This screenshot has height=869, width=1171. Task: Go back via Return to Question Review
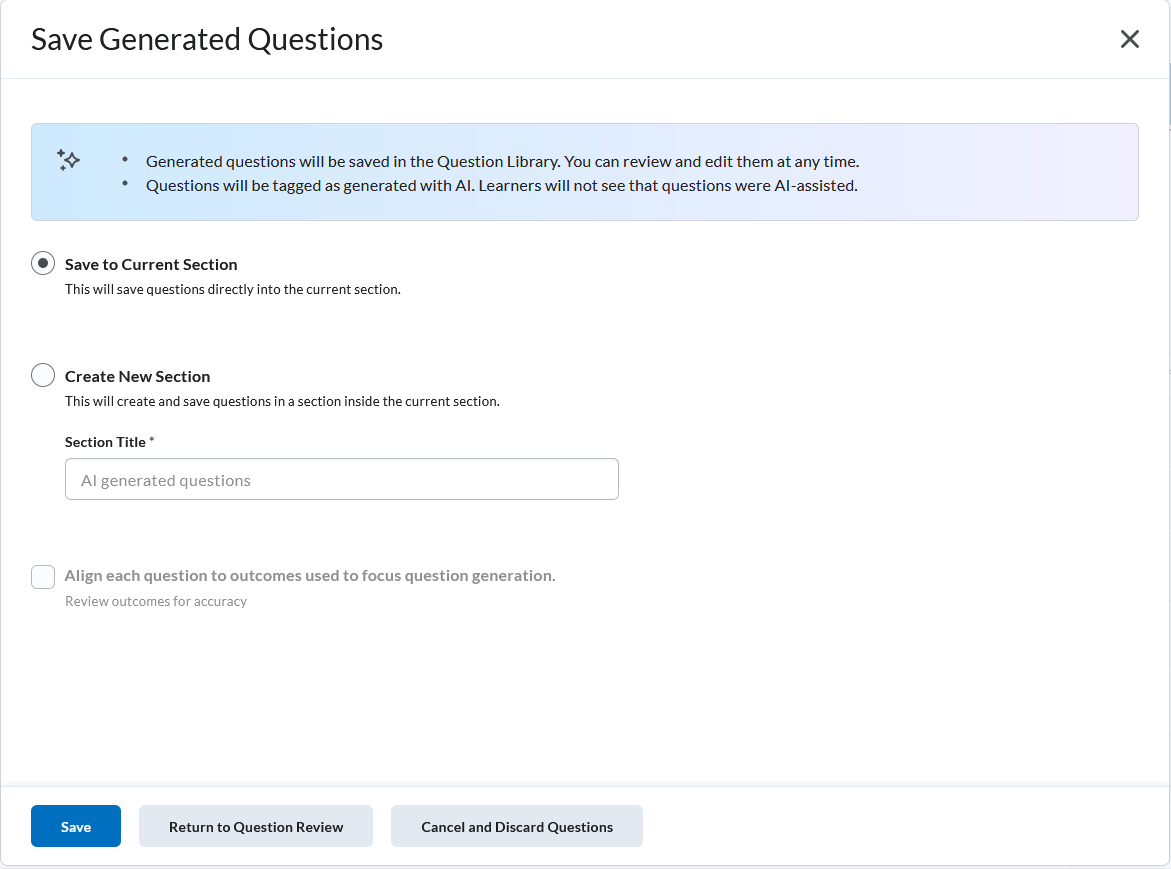click(255, 826)
